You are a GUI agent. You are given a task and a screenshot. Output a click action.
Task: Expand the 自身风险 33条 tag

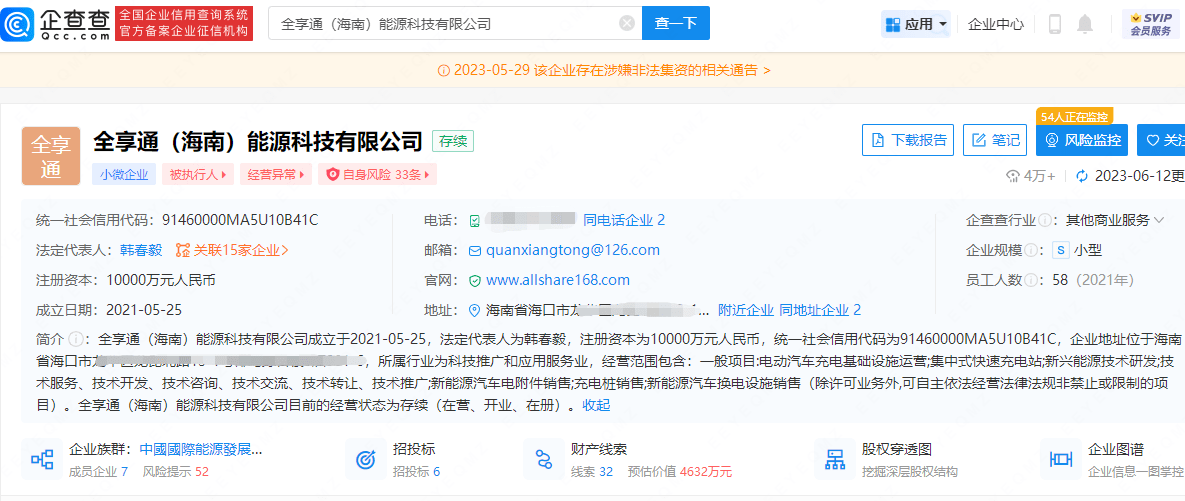click(377, 175)
